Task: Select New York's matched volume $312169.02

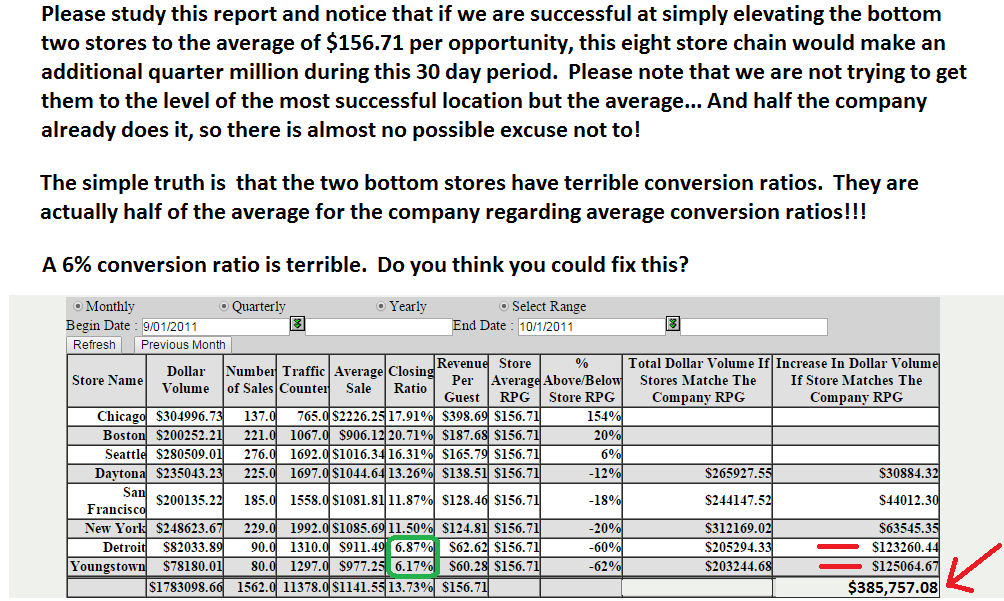Action: coord(698,529)
